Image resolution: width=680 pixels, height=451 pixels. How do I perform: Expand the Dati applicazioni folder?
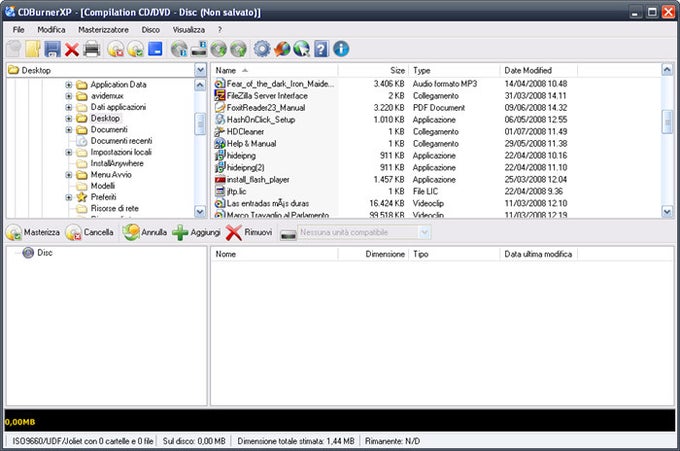69,107
